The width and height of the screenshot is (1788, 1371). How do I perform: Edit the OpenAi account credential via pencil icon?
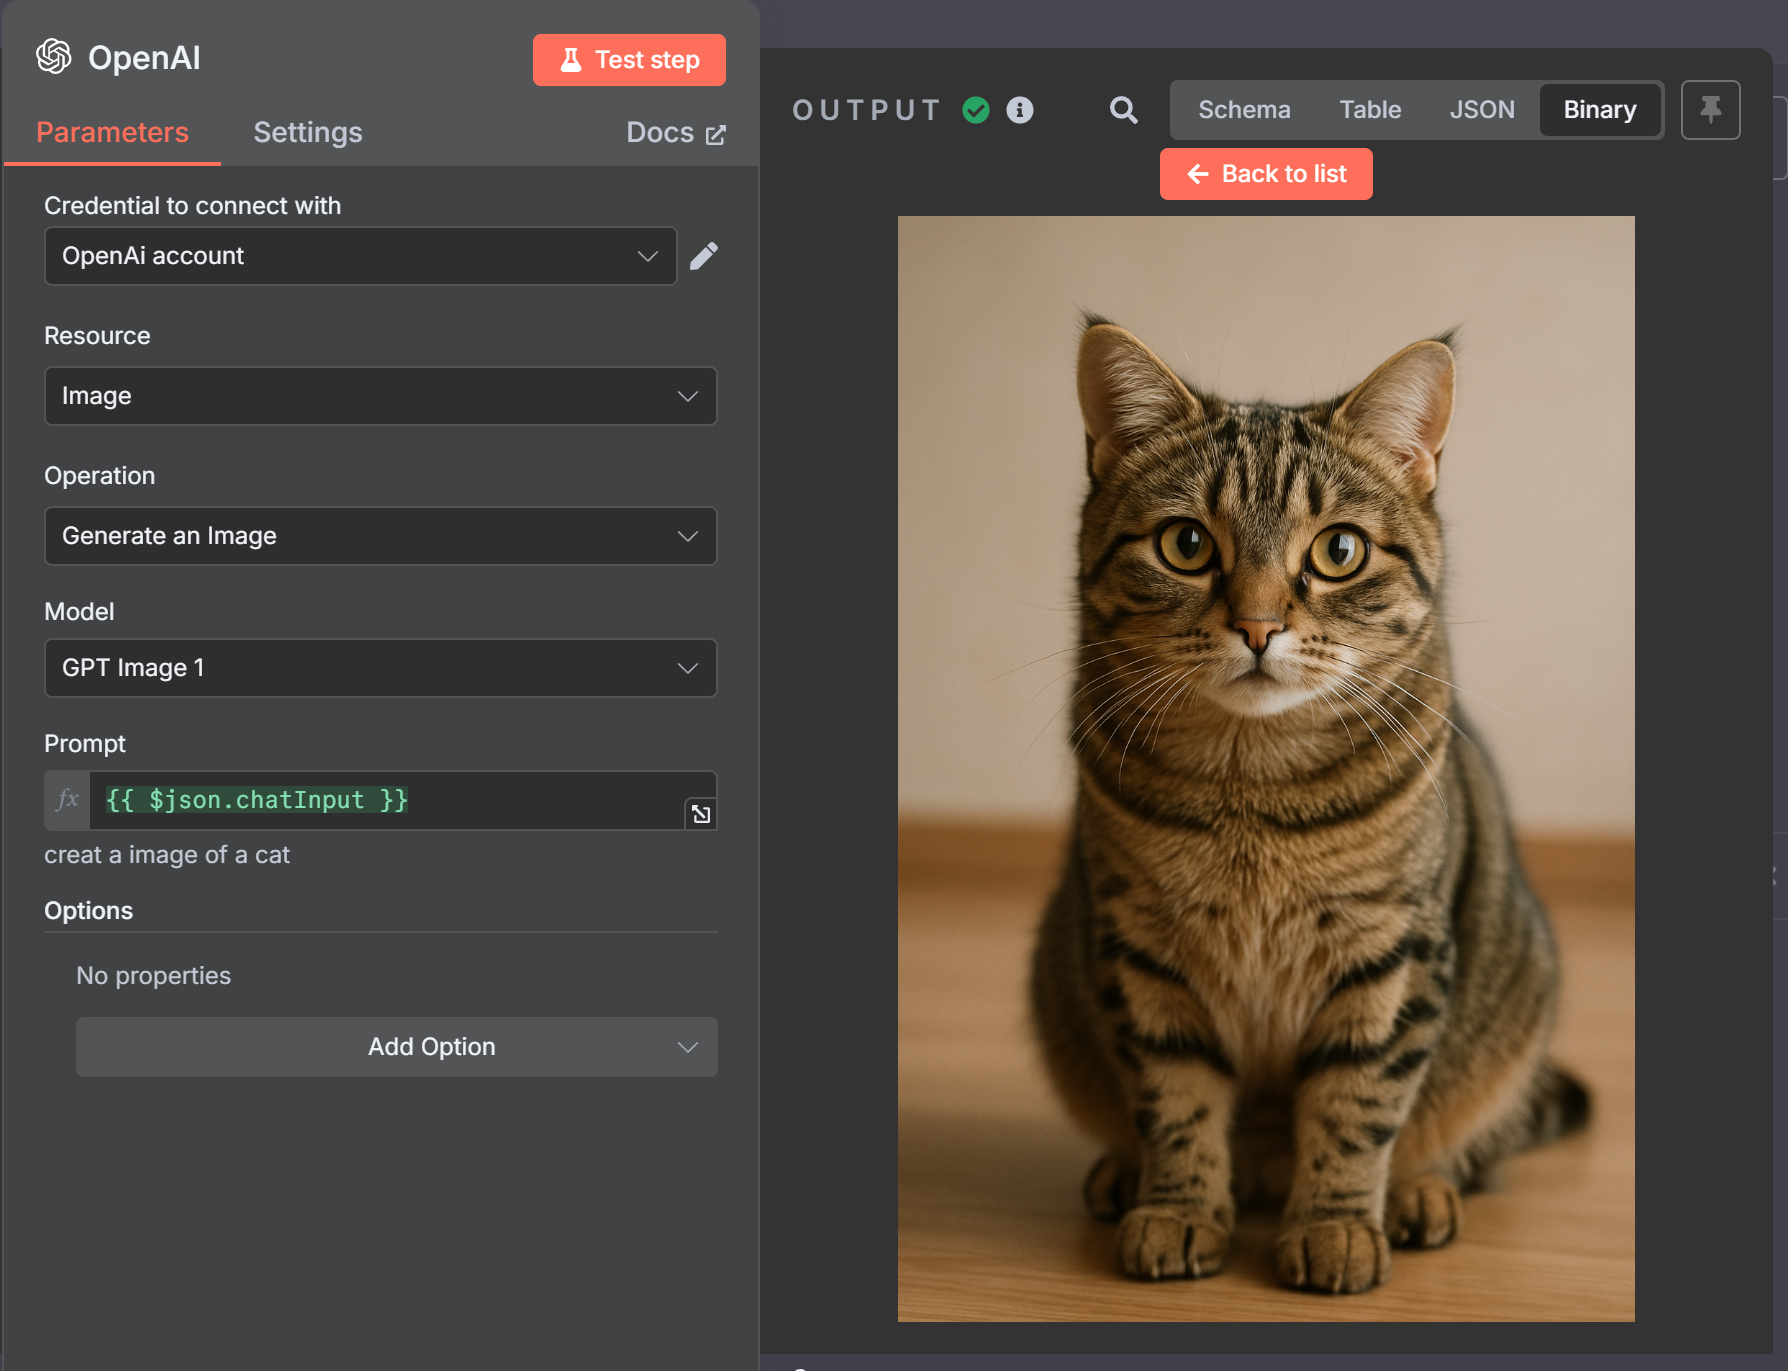pos(705,256)
